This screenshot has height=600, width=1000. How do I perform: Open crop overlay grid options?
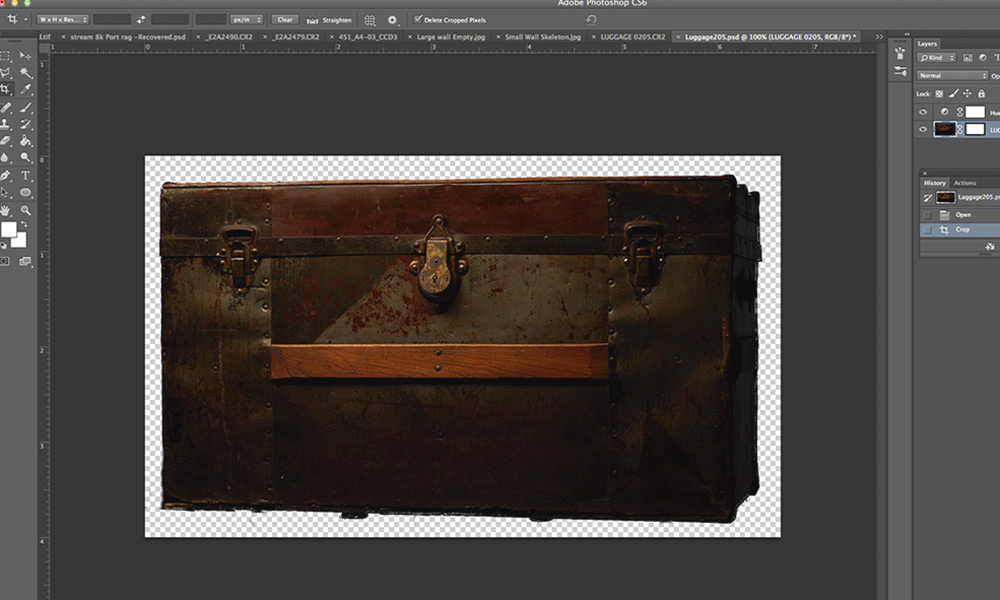(x=370, y=19)
